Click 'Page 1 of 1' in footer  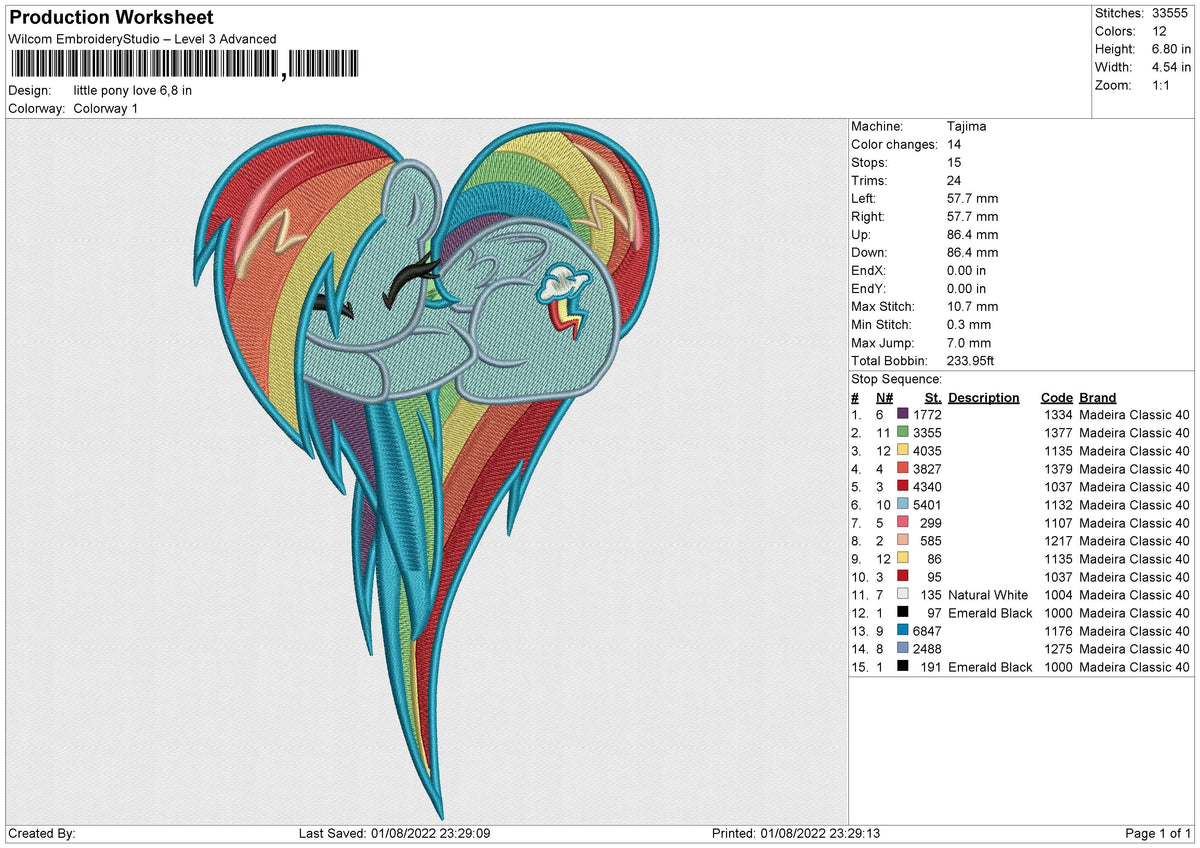[x=1158, y=833]
